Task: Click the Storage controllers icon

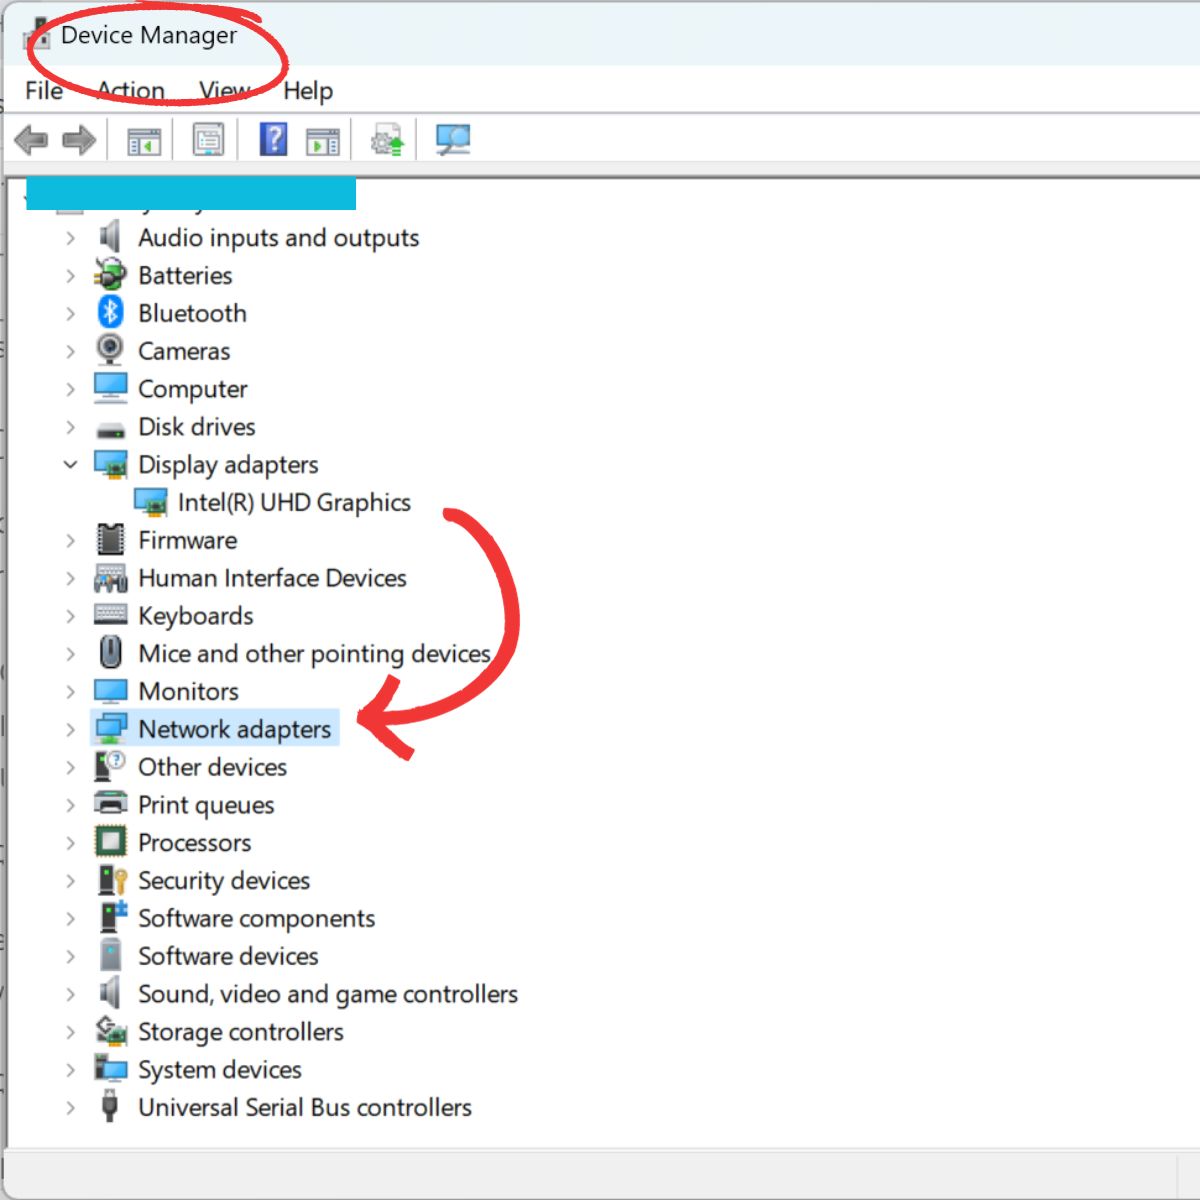Action: (111, 1031)
